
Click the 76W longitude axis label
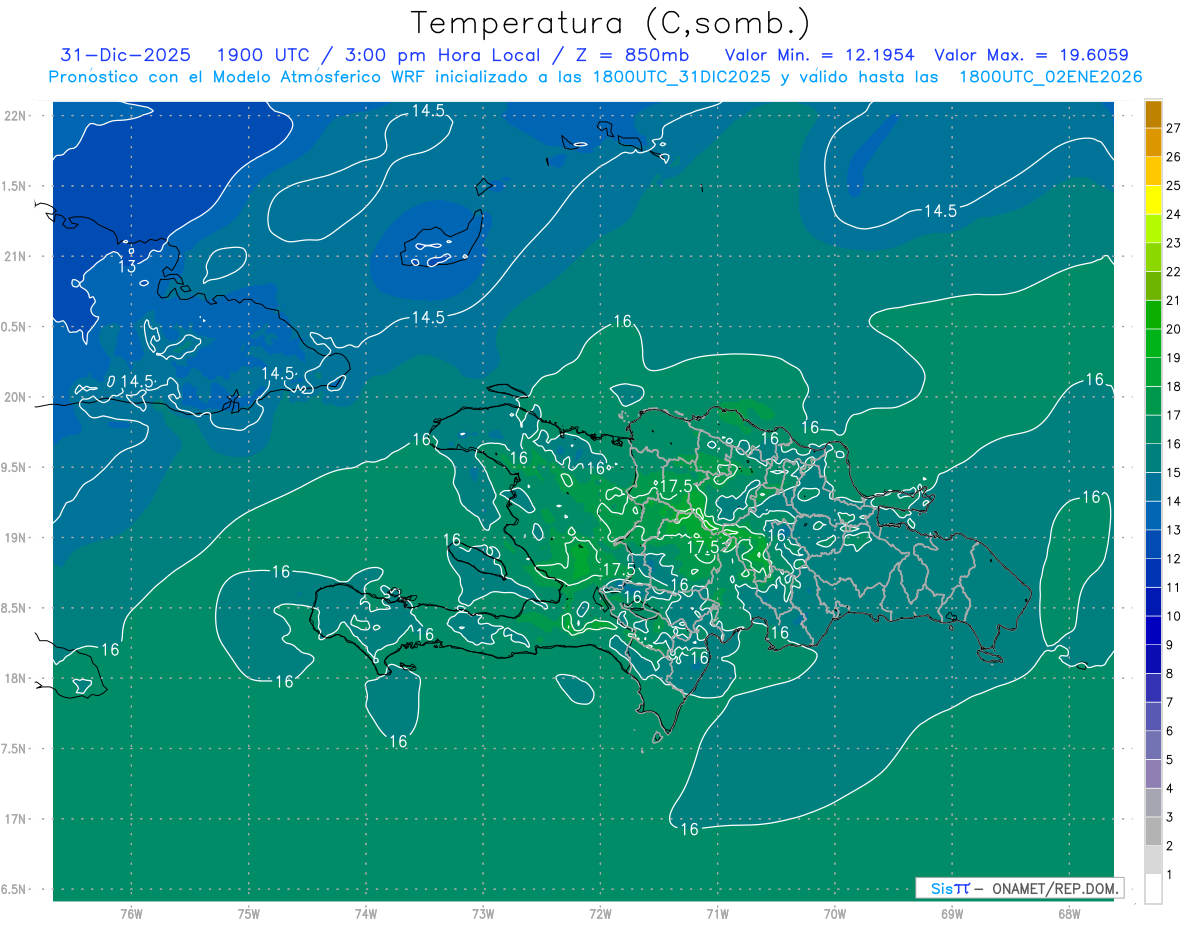(131, 913)
